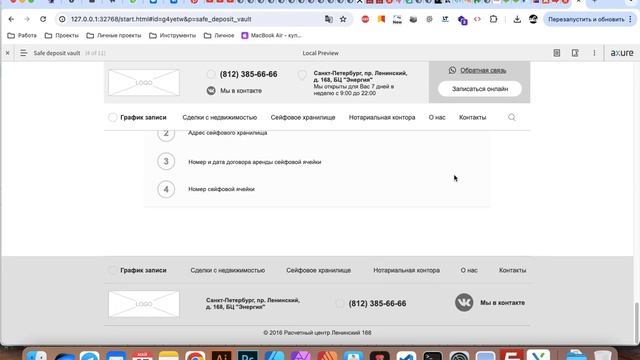Open 'О нас' in the top navigation
The height and width of the screenshot is (360, 640).
(437, 118)
